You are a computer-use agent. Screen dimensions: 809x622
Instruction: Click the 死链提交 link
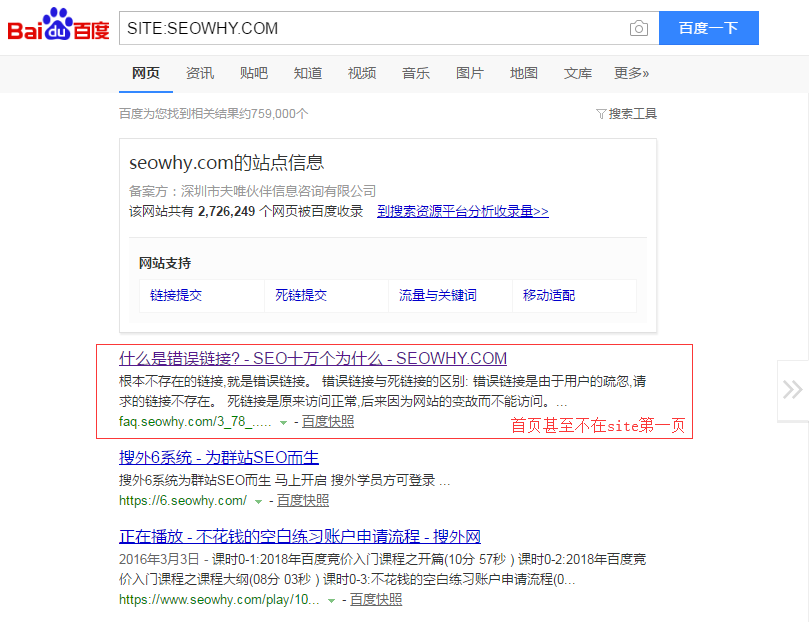pos(301,296)
